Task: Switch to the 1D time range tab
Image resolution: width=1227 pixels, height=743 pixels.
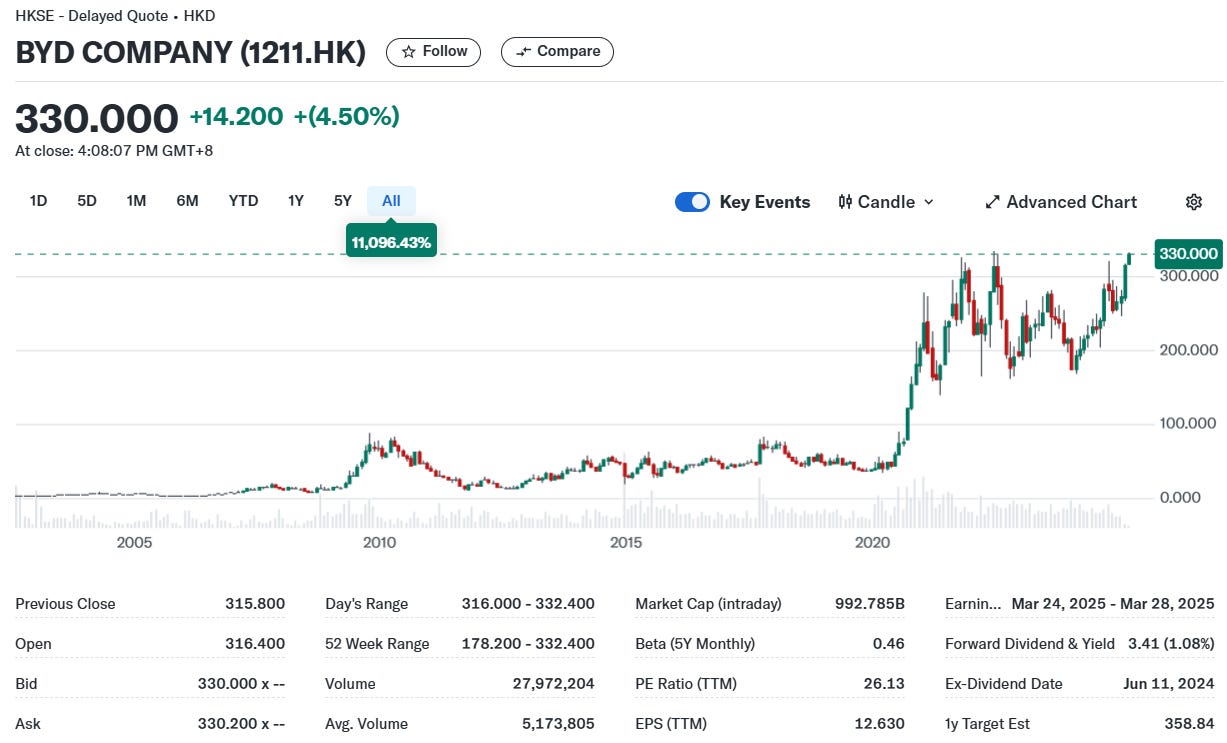Action: click(38, 200)
